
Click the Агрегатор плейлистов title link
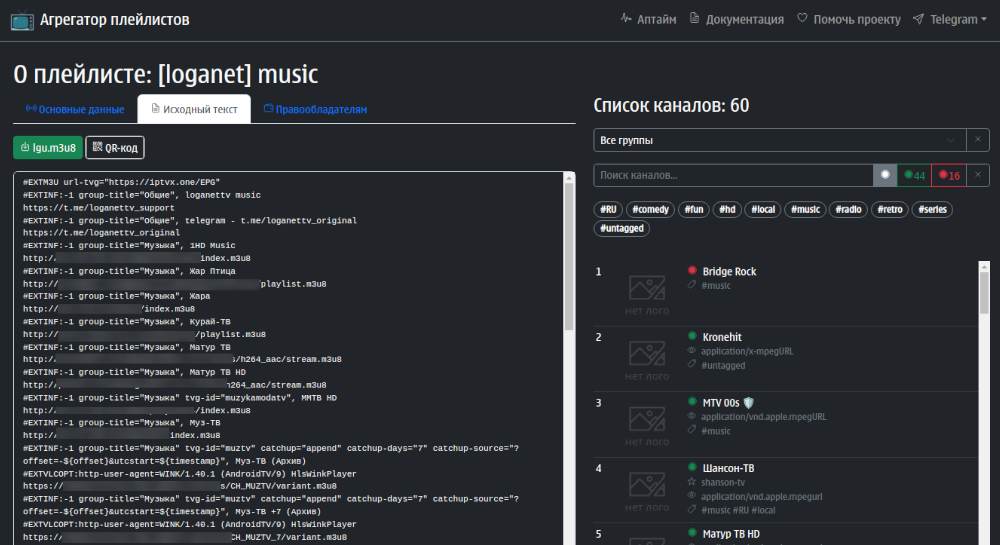click(x=115, y=20)
